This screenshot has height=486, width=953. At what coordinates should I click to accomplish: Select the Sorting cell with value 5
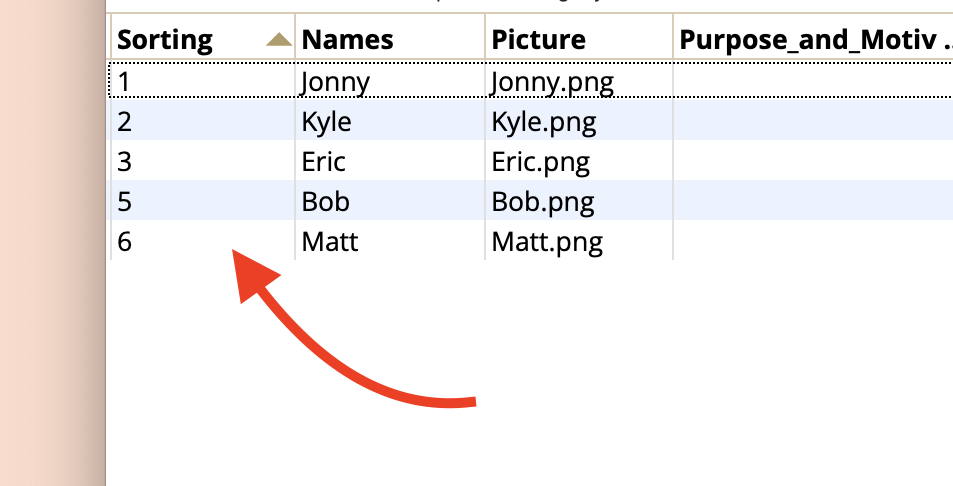point(203,200)
